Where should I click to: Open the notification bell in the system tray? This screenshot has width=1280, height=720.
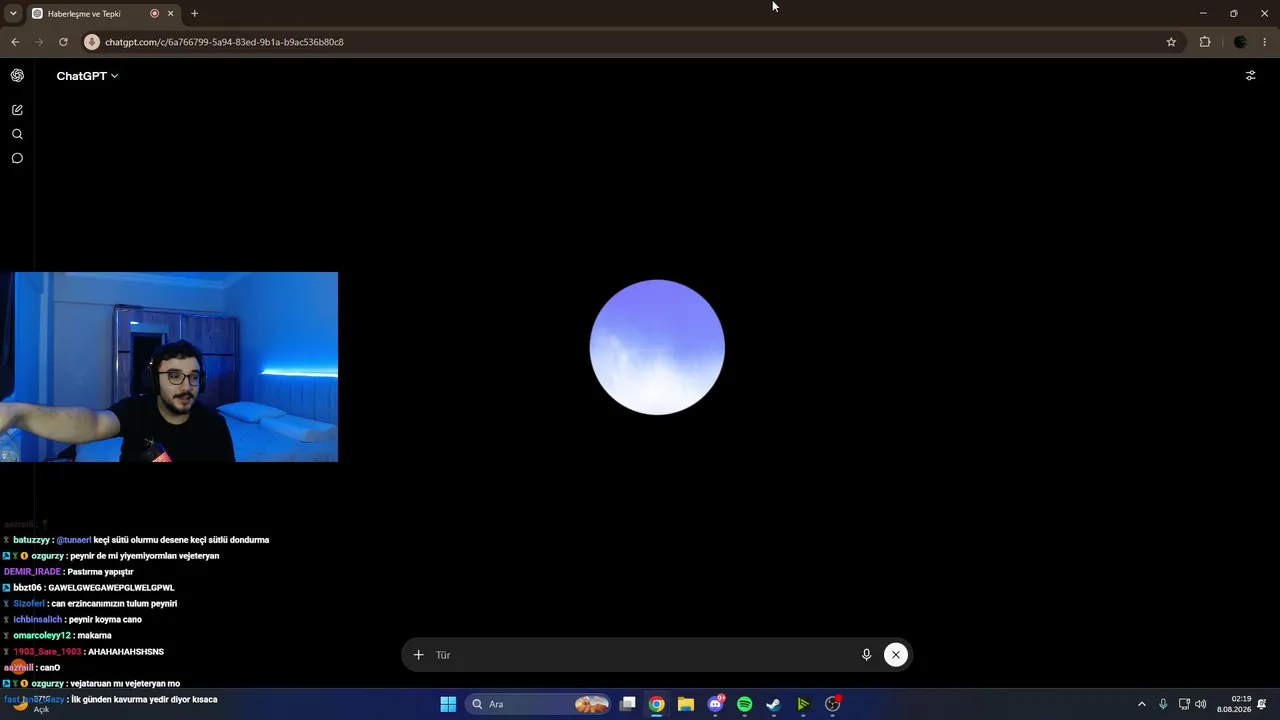(x=1263, y=704)
